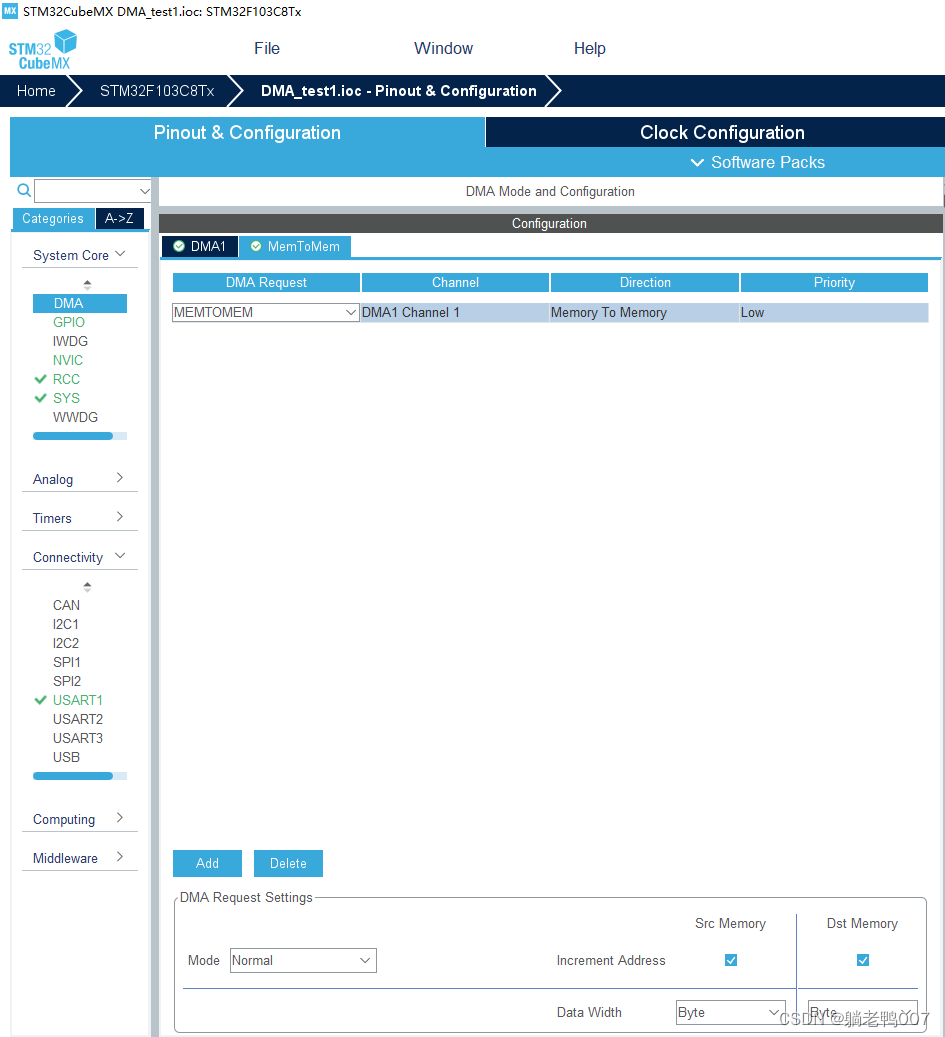
Task: Select the MemToMem tab
Action: click(x=295, y=247)
